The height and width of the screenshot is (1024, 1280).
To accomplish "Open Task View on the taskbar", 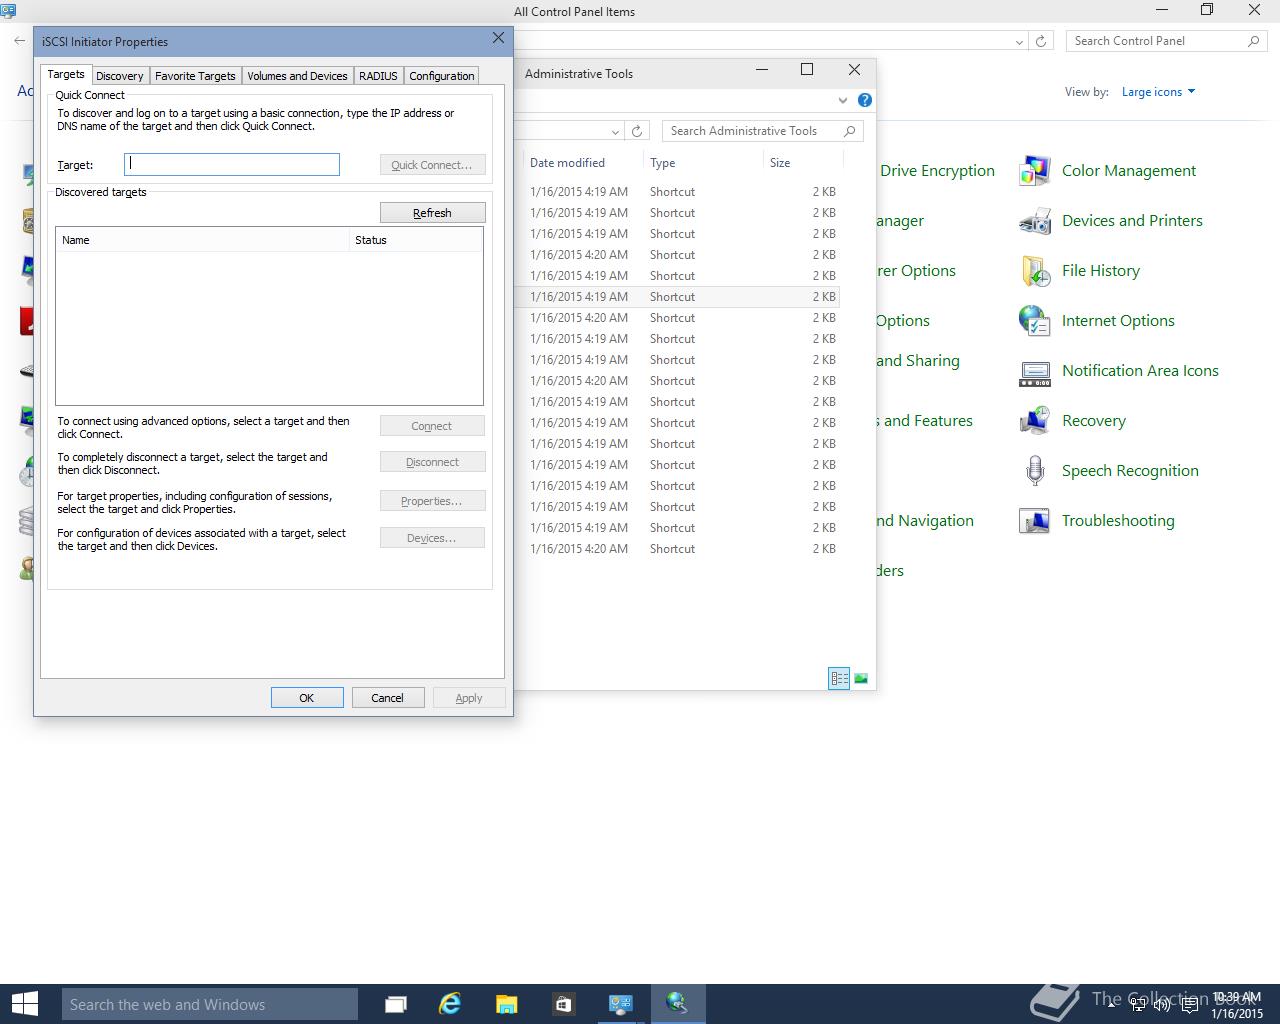I will [396, 1004].
